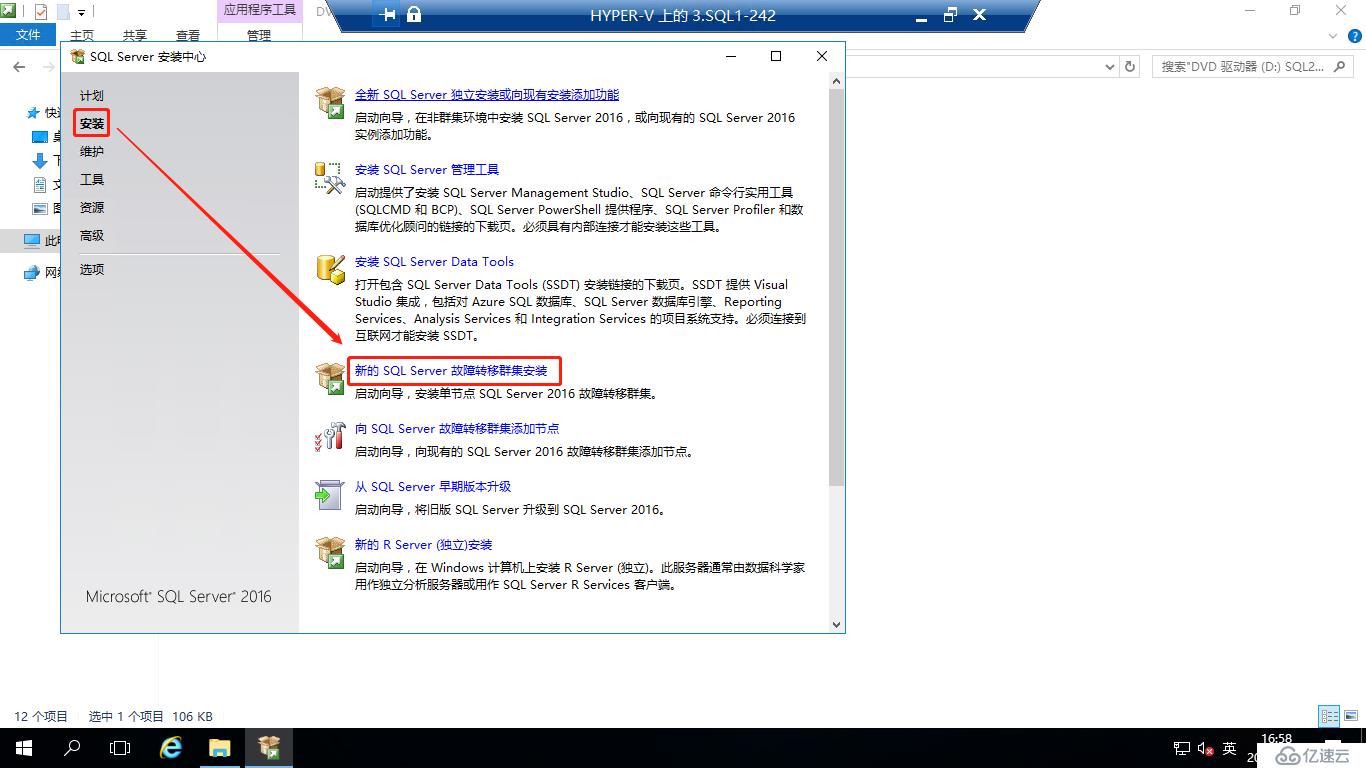This screenshot has height=768, width=1366.
Task: Open 新的 R Server (独立)安装 link
Action: click(x=424, y=545)
